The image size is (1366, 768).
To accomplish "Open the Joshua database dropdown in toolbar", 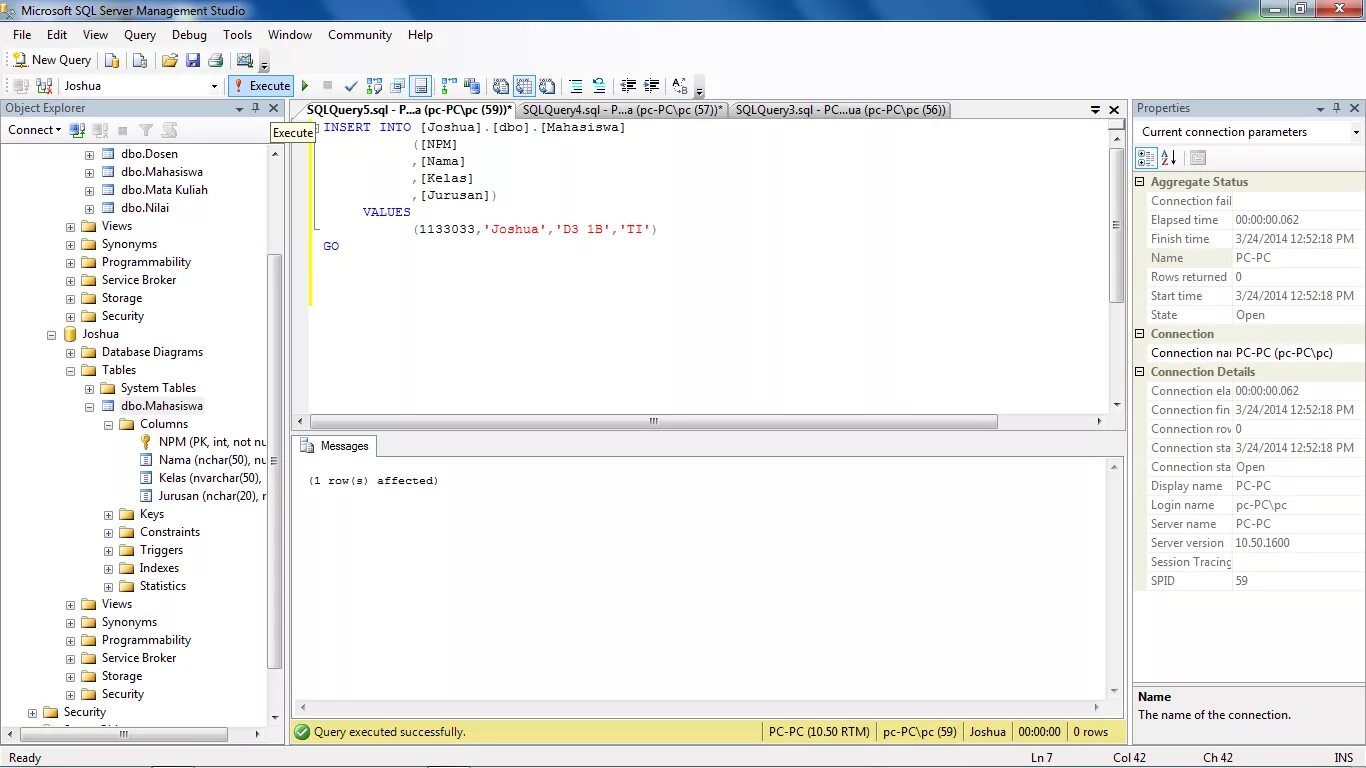I will point(214,86).
